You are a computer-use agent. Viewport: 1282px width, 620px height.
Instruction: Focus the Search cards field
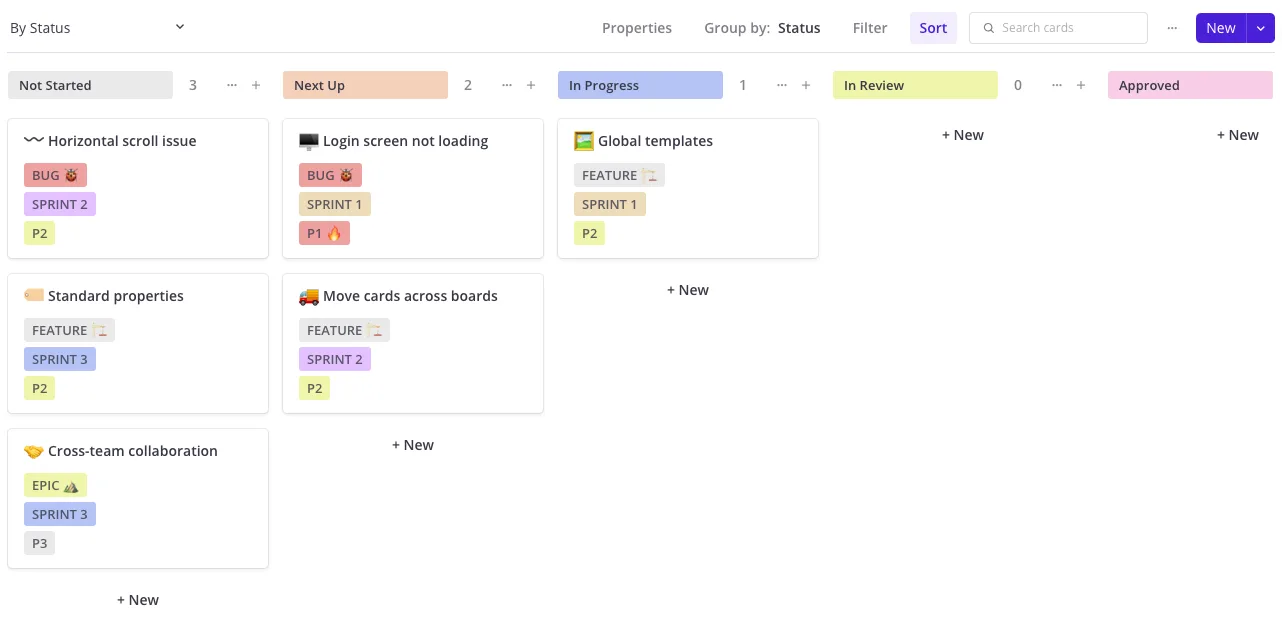pyautogui.click(x=1058, y=28)
